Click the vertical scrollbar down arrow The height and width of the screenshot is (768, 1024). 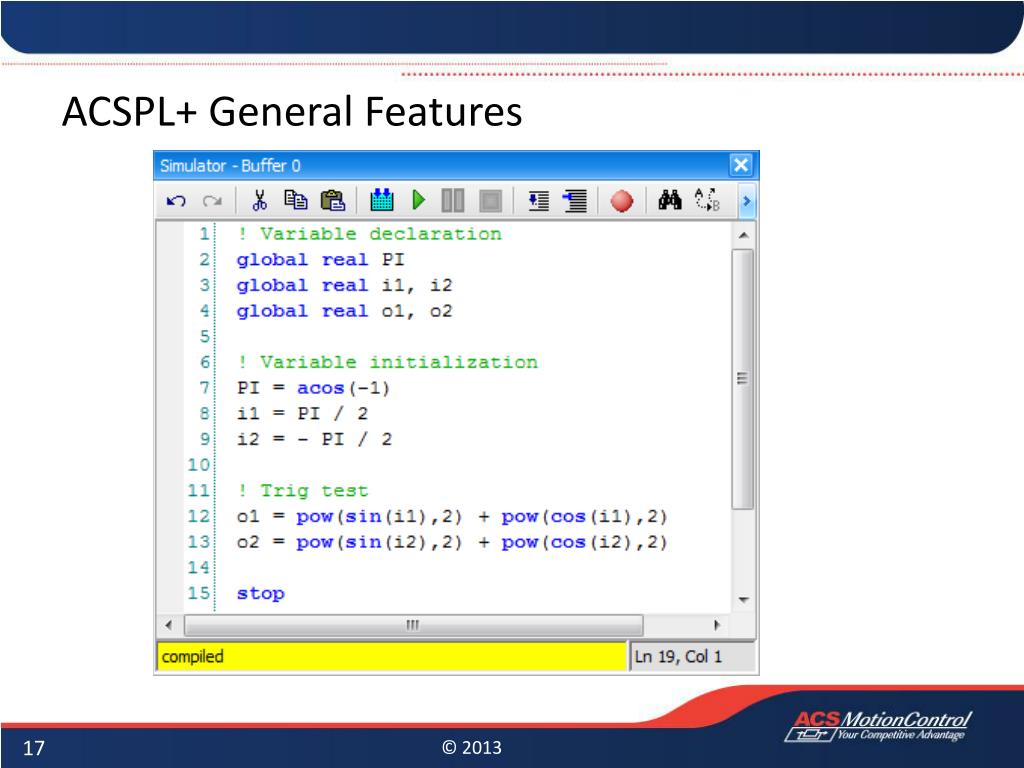click(x=743, y=600)
